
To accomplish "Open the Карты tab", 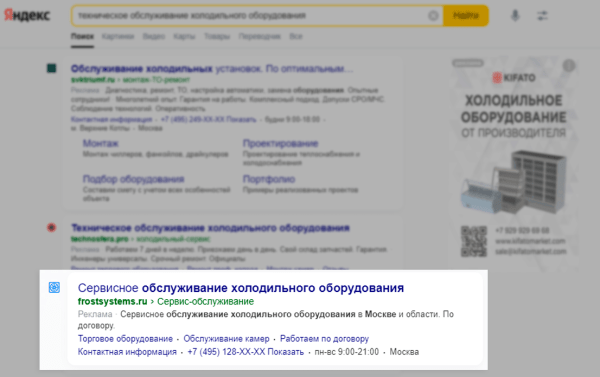I will pyautogui.click(x=184, y=36).
